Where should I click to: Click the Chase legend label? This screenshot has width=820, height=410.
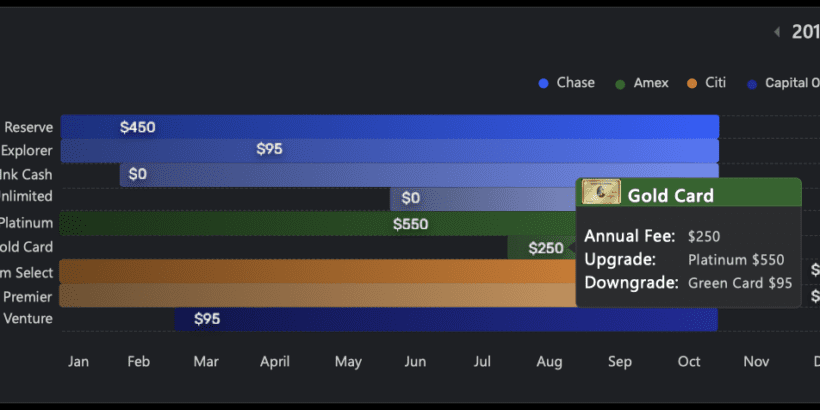pos(575,83)
